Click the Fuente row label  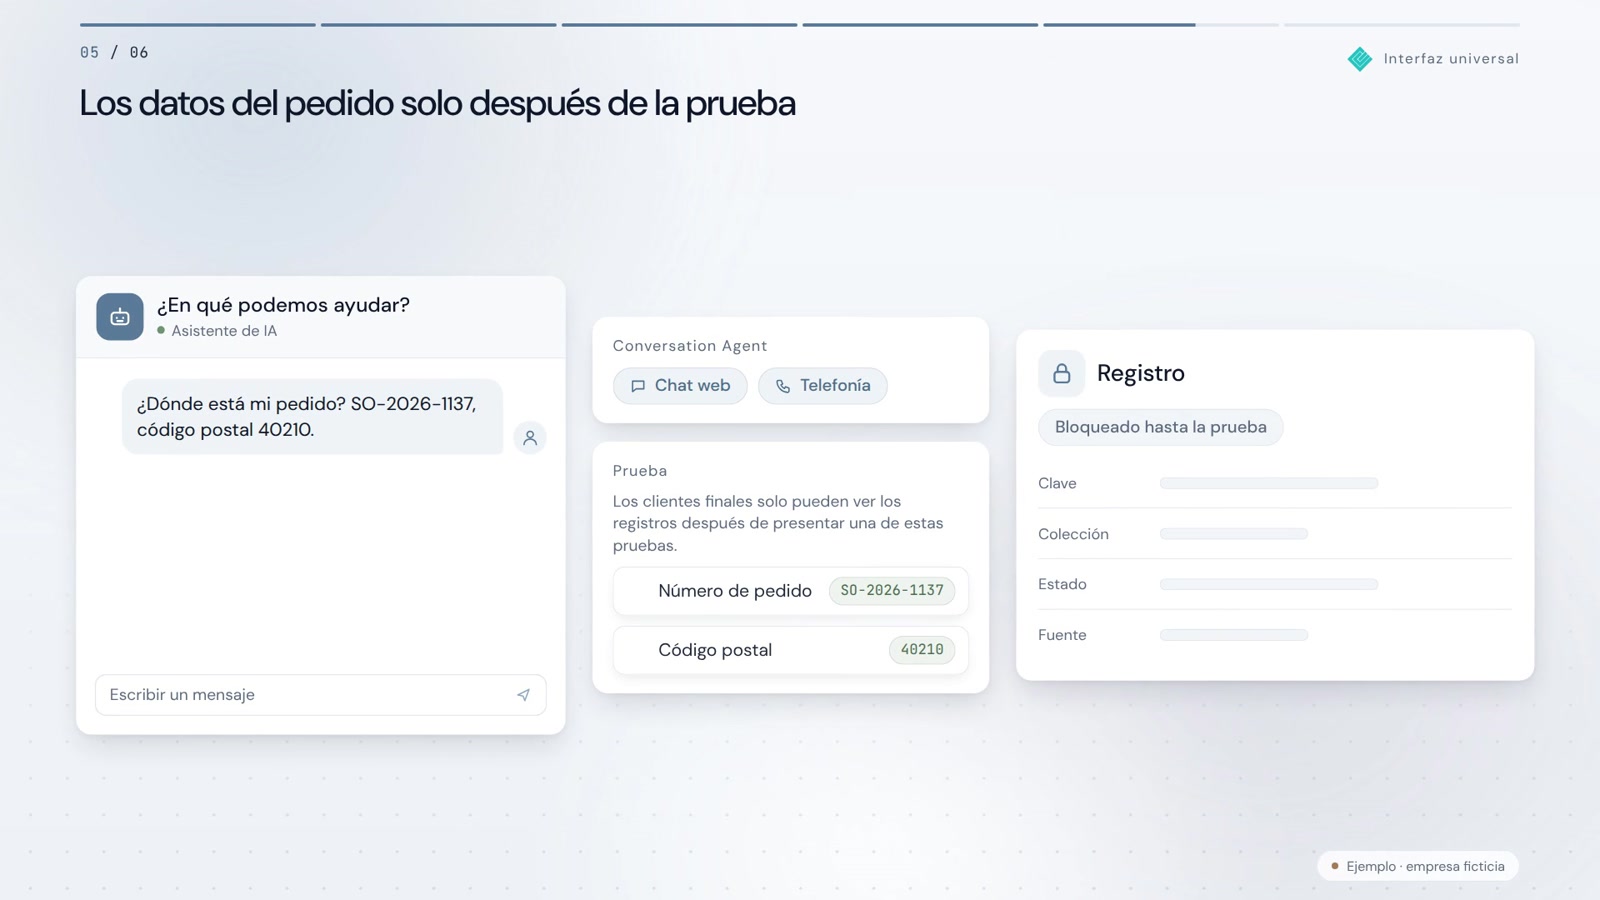coord(1062,635)
